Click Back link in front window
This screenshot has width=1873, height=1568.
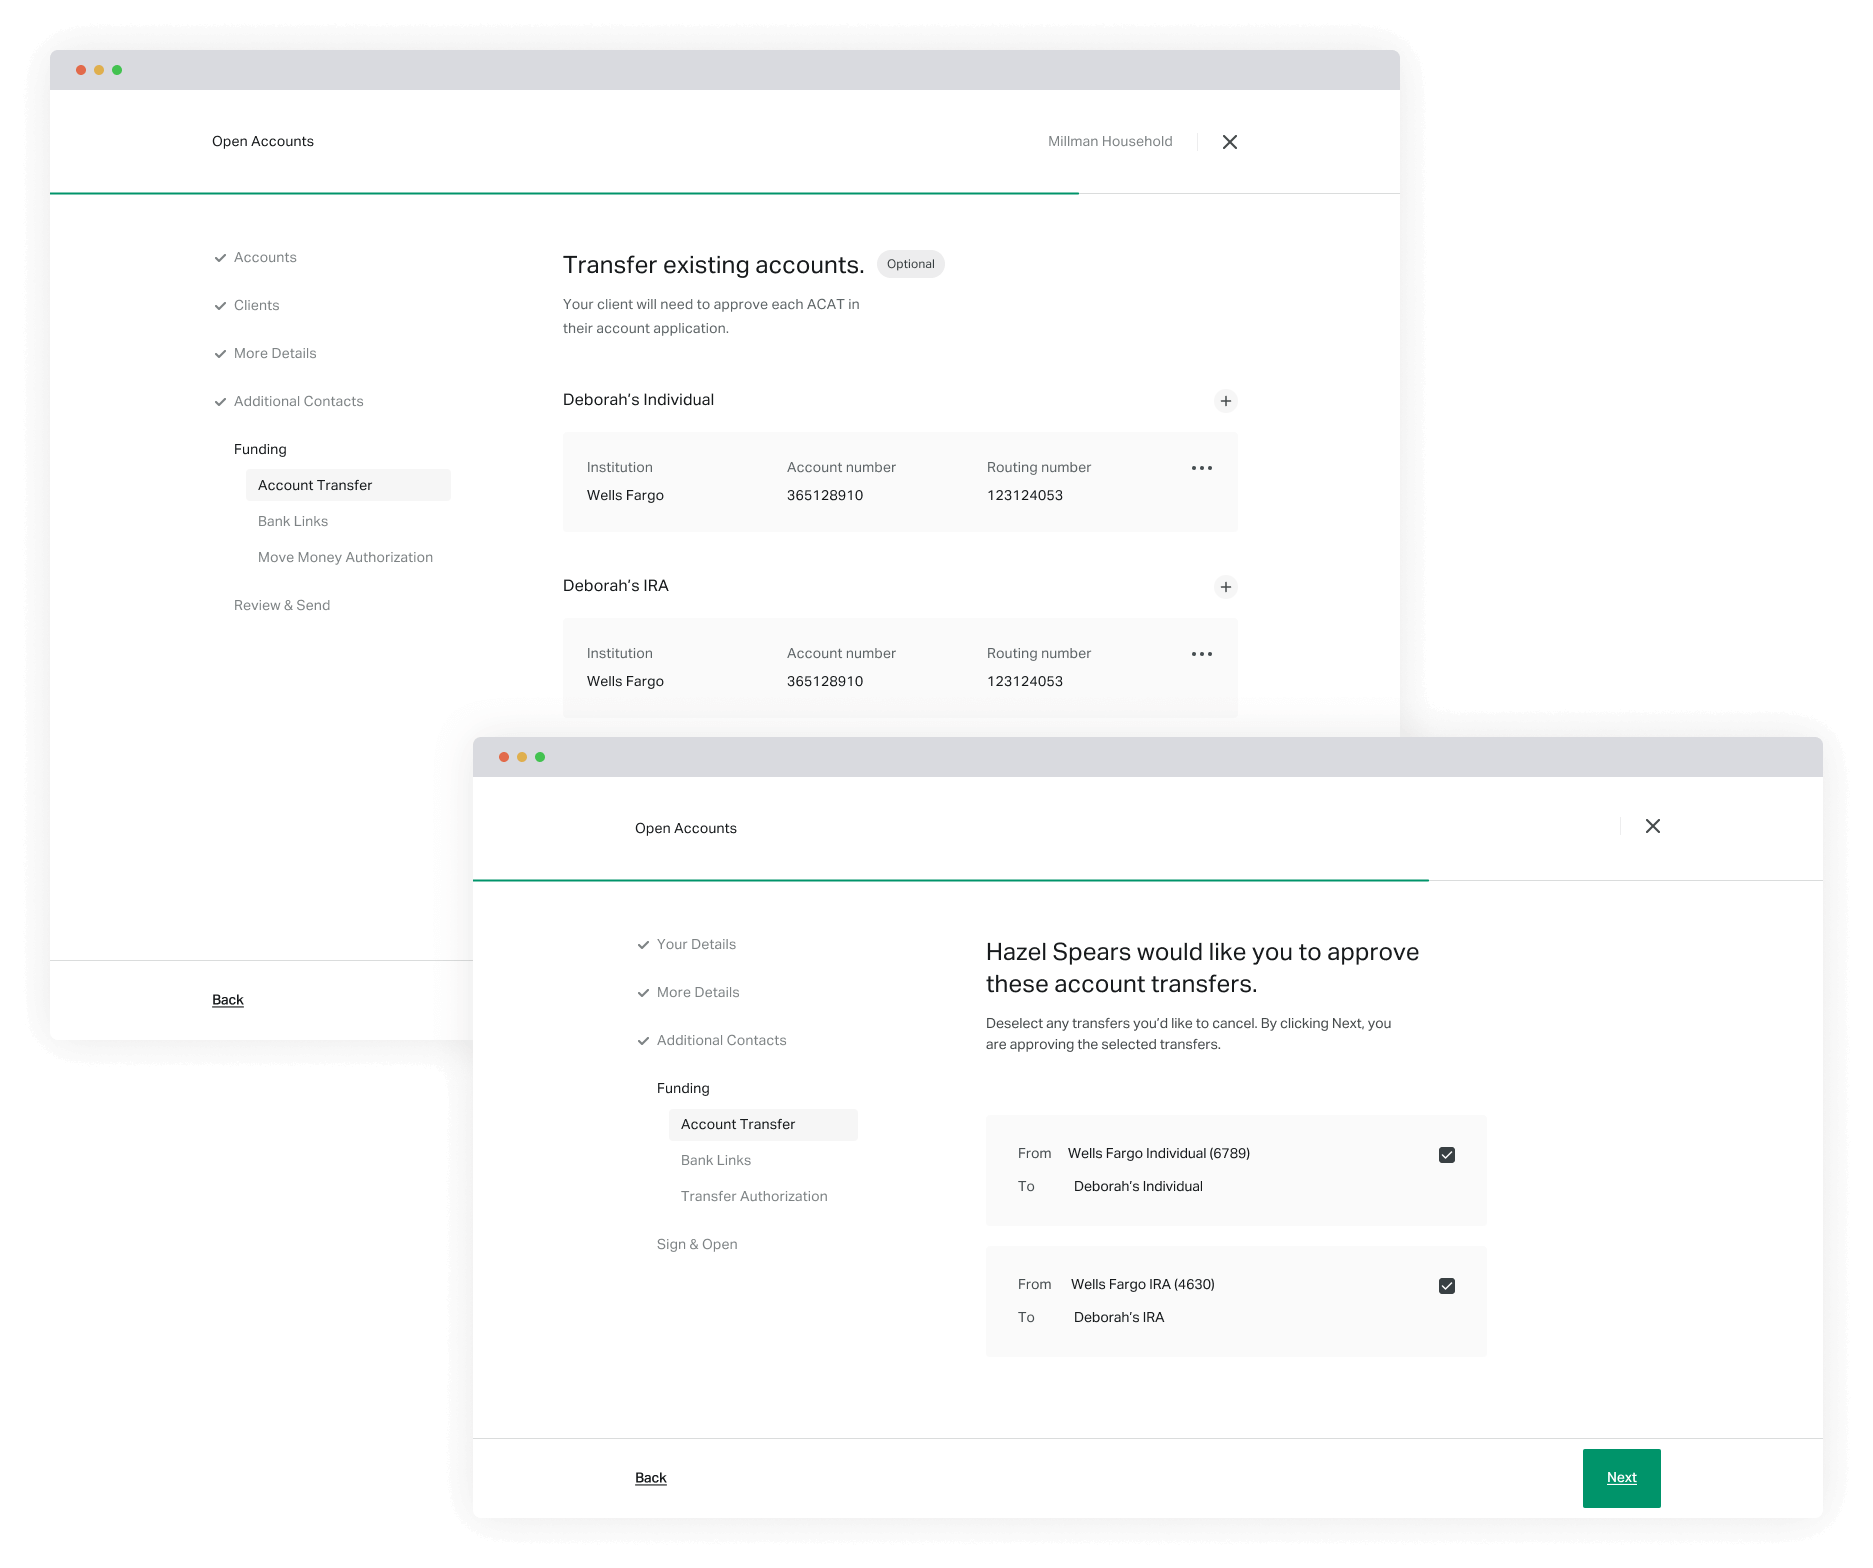pos(651,1478)
